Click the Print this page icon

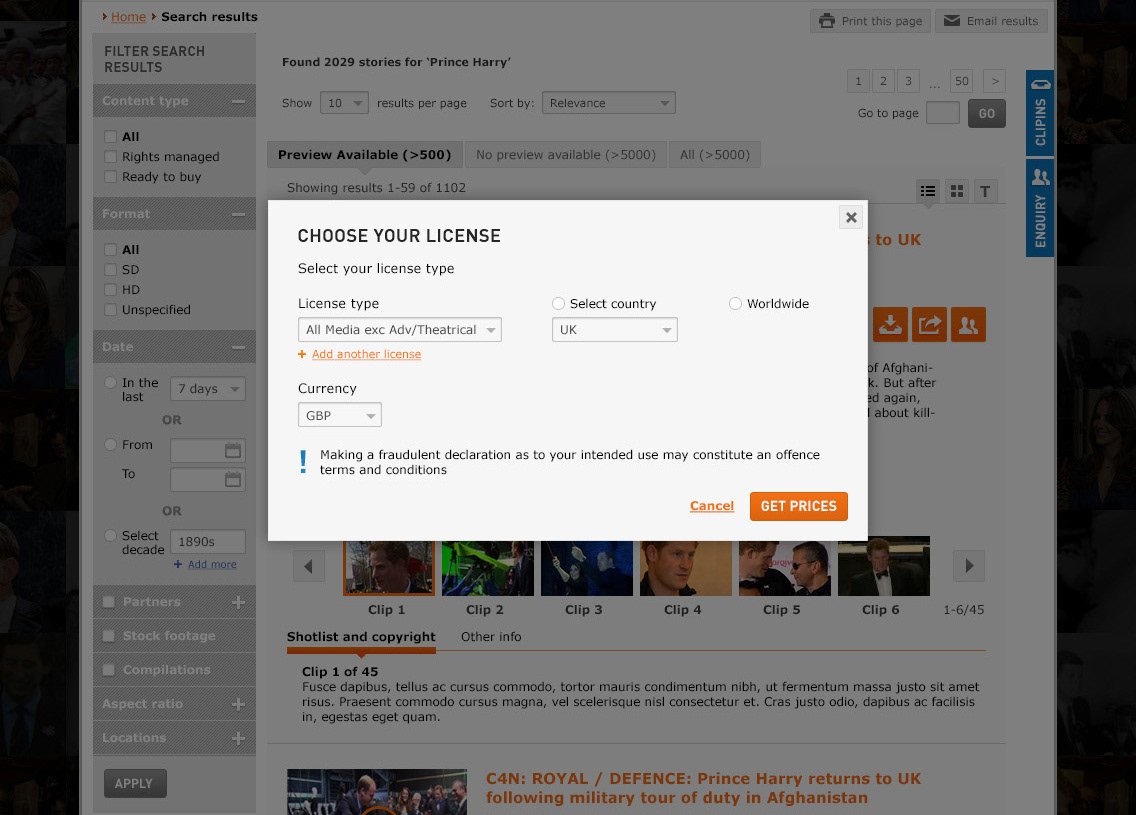click(828, 21)
